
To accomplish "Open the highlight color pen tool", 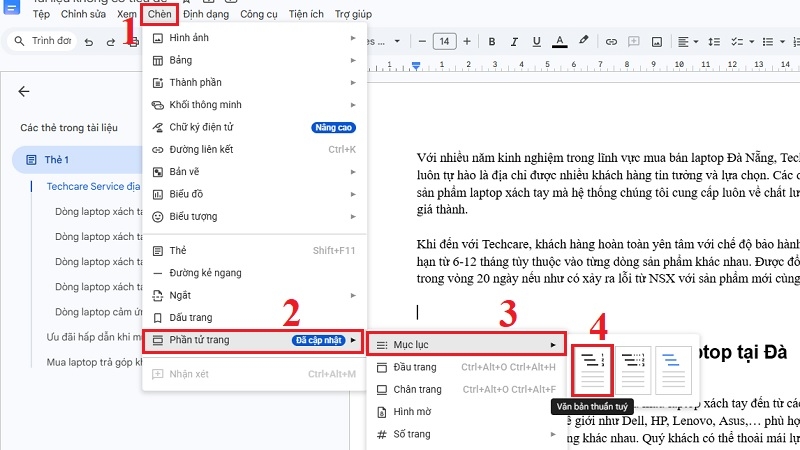I will click(584, 40).
